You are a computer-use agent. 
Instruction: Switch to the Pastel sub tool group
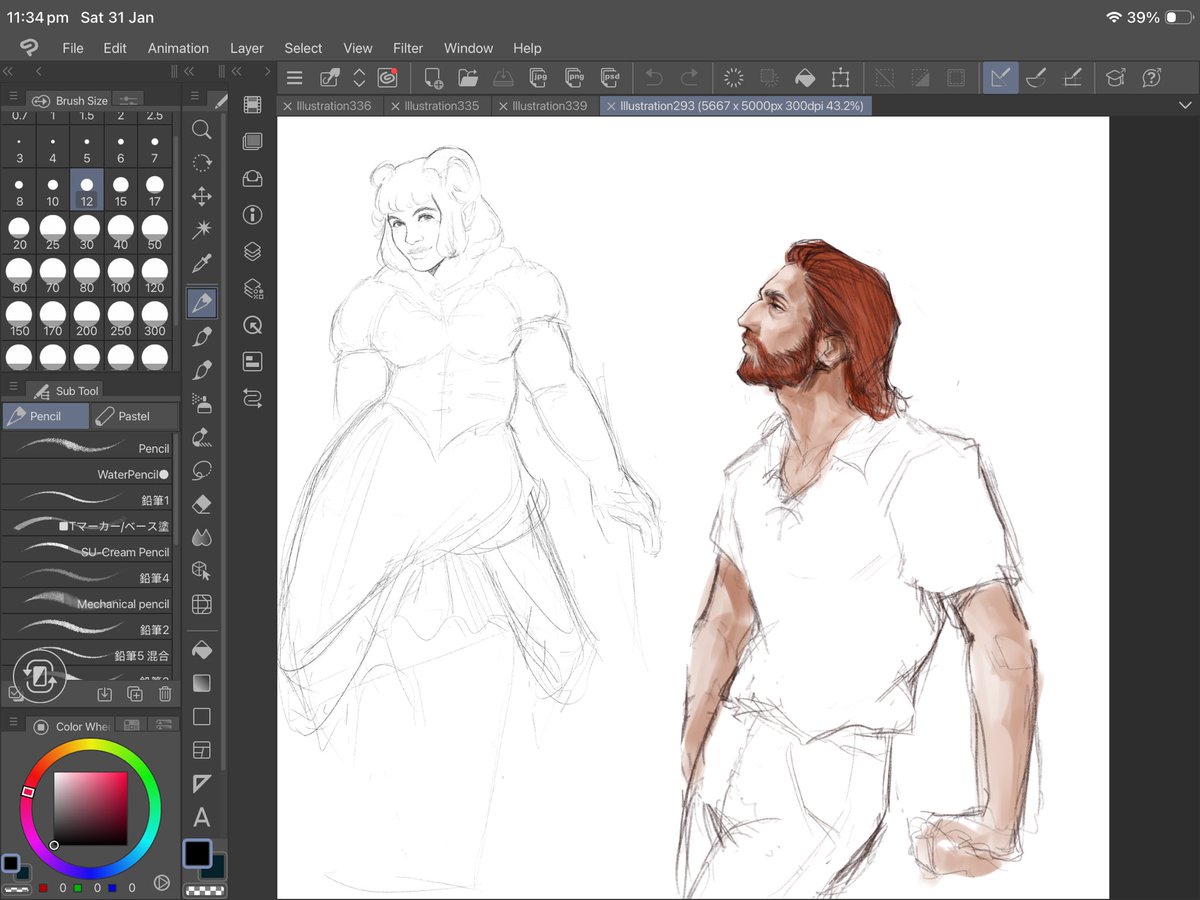tap(133, 416)
